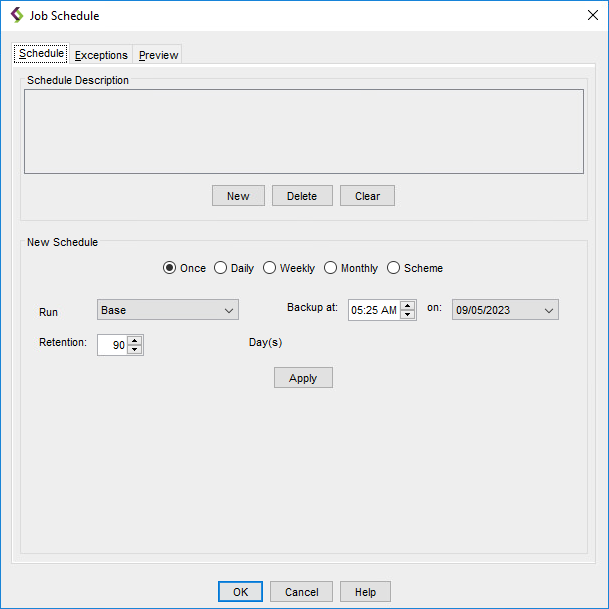Decrease the Backup at time with down arrow

[407, 315]
